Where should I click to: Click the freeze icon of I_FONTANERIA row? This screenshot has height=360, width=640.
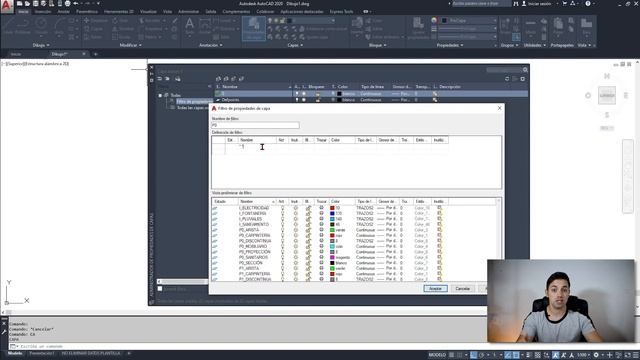pos(296,213)
